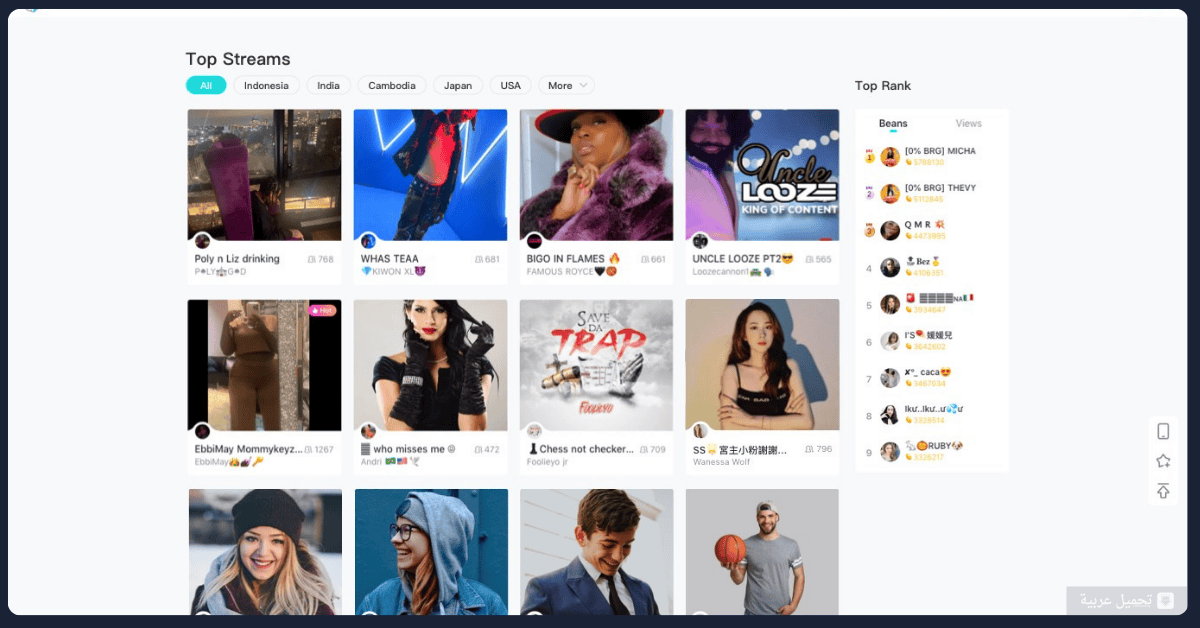This screenshot has width=1200, height=628.
Task: Switch to the Beans rank tab
Action: pyautogui.click(x=893, y=124)
